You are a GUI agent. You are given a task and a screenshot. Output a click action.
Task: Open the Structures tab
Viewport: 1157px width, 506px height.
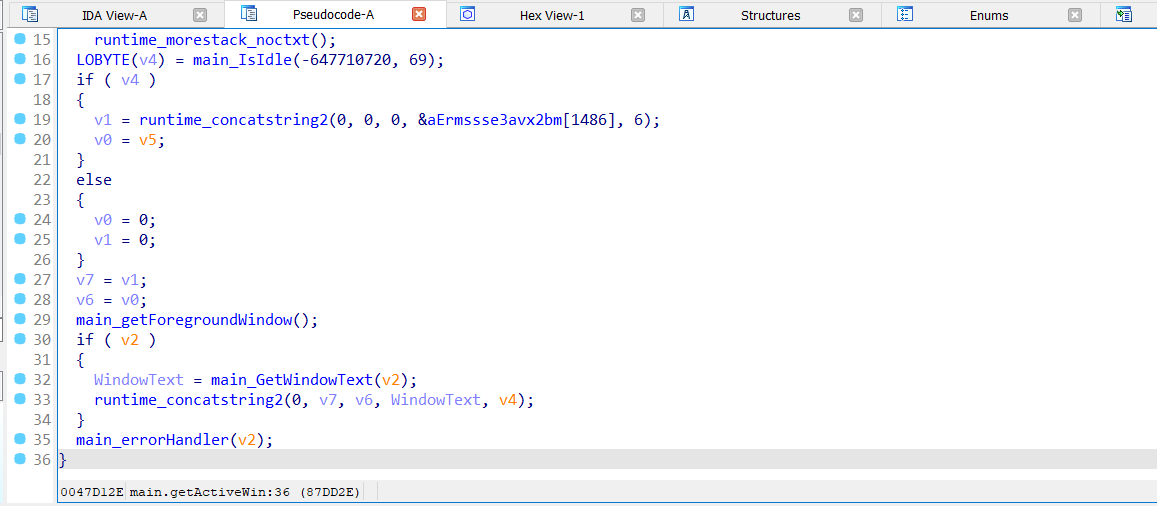(770, 15)
